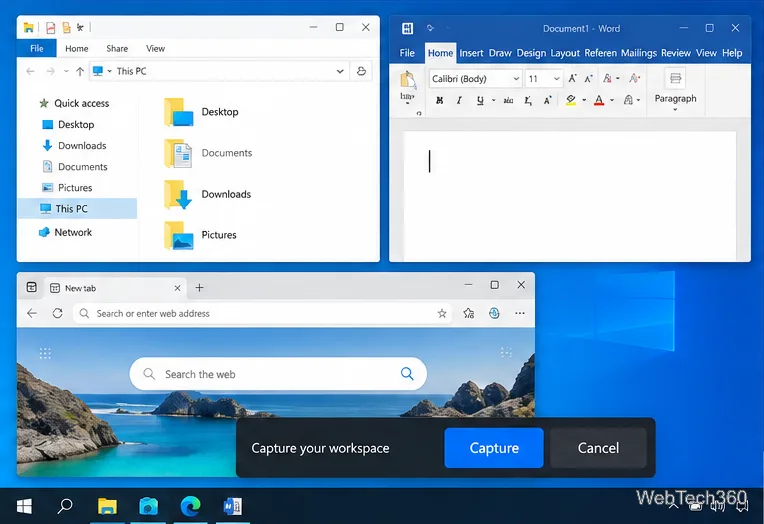Select Downloads folder in file list

point(208,194)
